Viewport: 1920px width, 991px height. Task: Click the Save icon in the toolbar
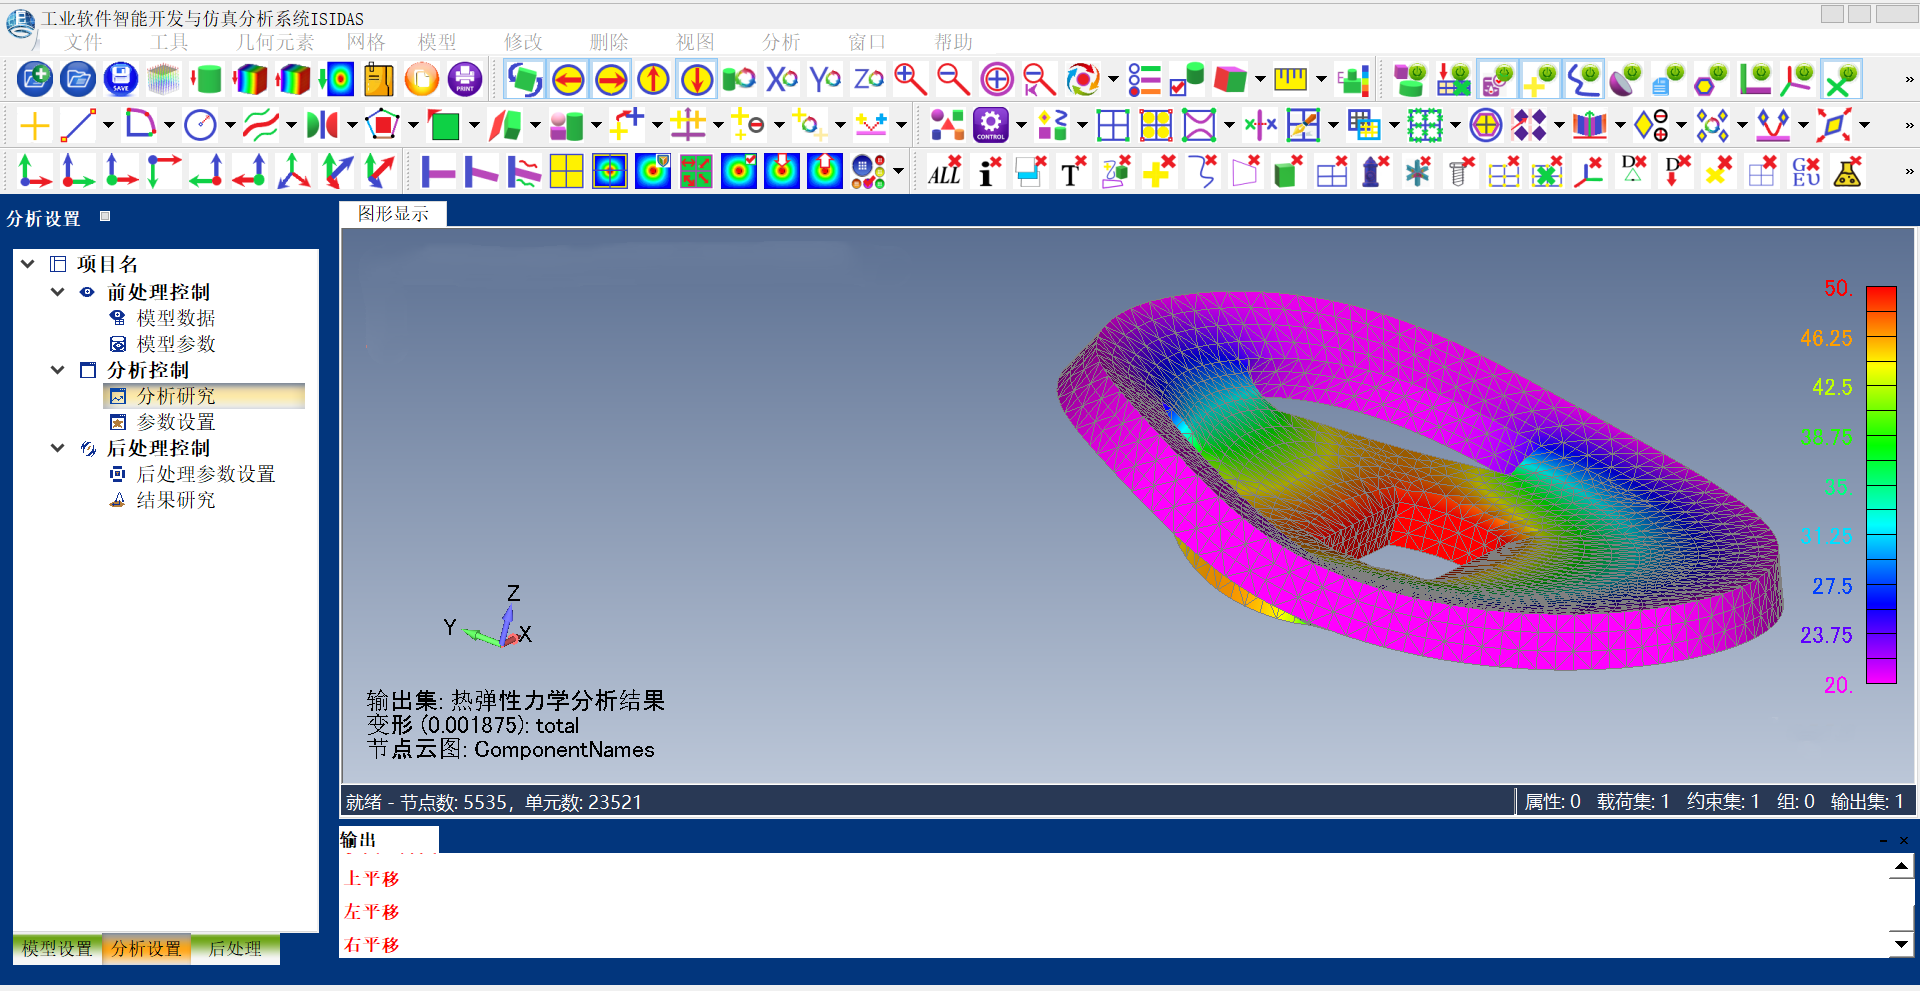pos(121,79)
